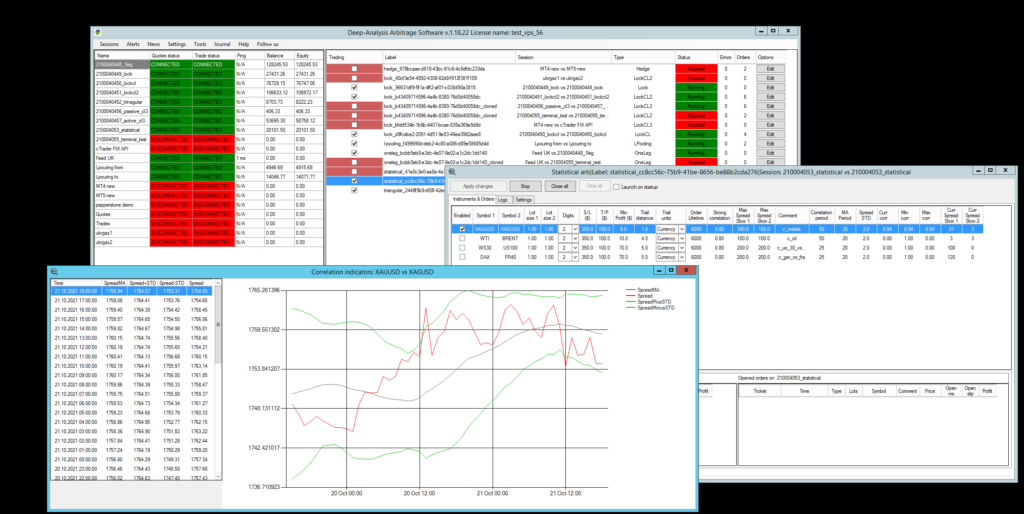Open the Follow us menu
Viewport: 1024px width, 514px height.
pos(268,44)
